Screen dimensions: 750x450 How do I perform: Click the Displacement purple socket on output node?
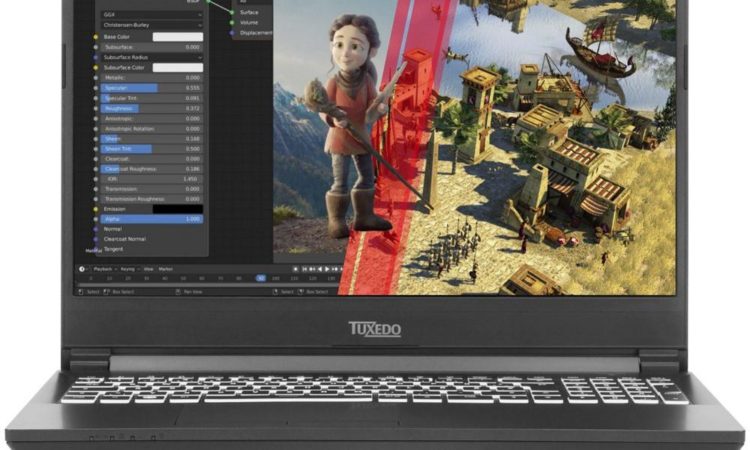tap(232, 33)
